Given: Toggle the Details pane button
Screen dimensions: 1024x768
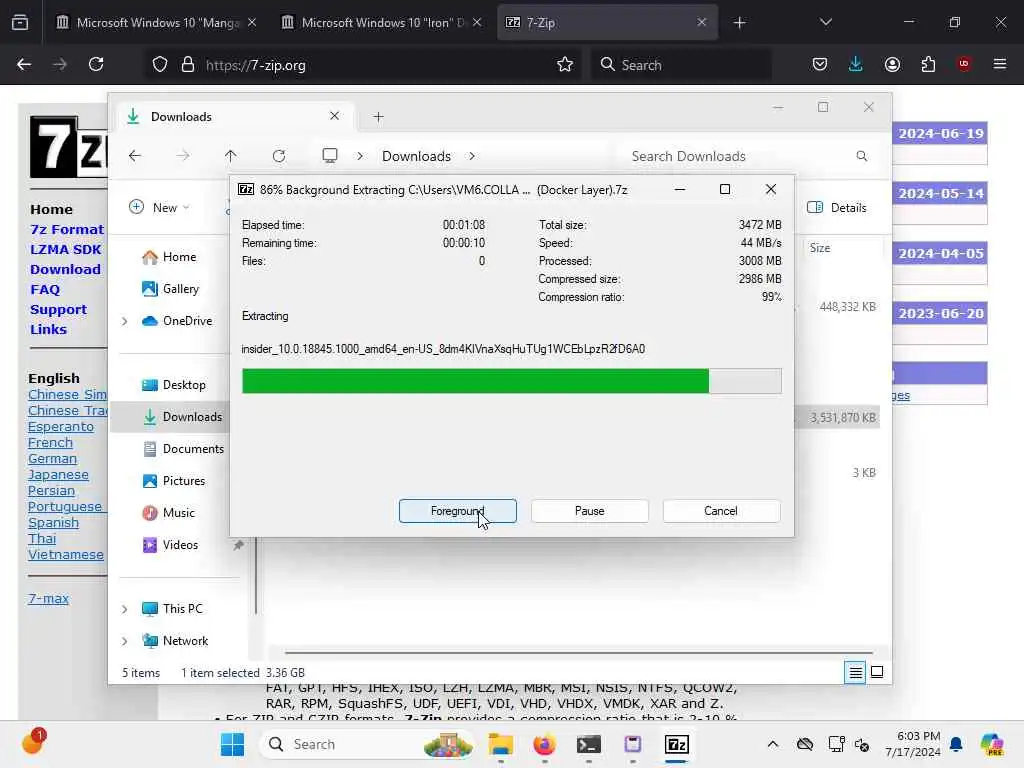Looking at the screenshot, I should coord(837,208).
